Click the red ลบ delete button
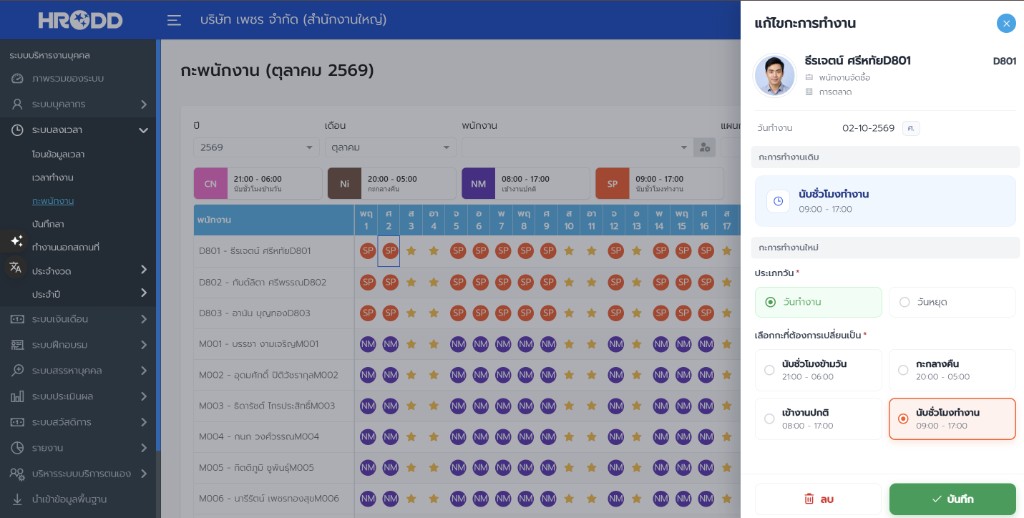Screen dimensions: 1024x518 pos(818,499)
